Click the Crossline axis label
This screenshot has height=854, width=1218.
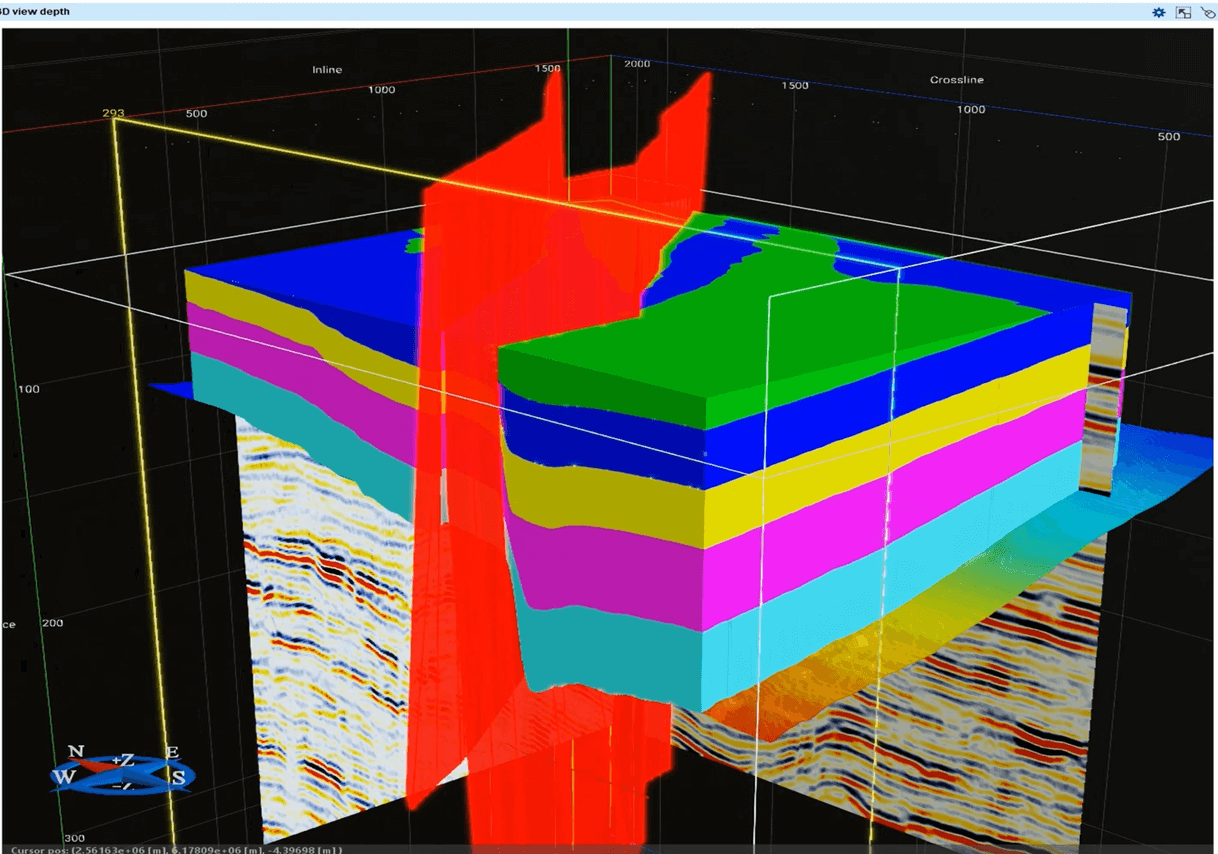[x=956, y=80]
